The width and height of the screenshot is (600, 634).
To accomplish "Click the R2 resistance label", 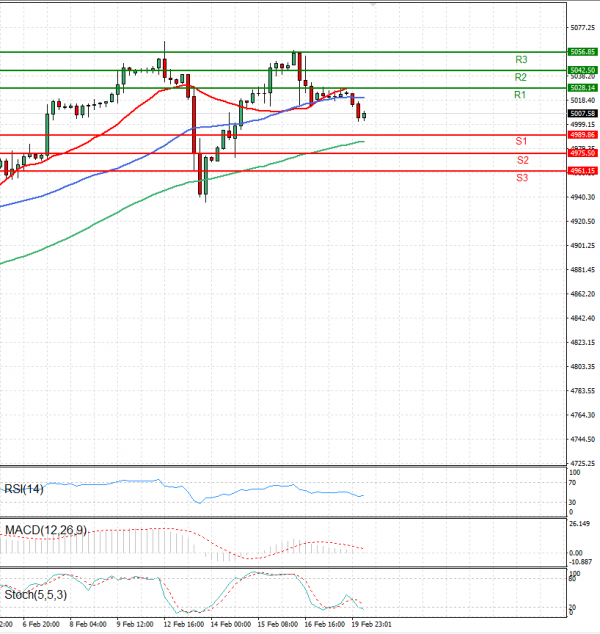I will [521, 77].
